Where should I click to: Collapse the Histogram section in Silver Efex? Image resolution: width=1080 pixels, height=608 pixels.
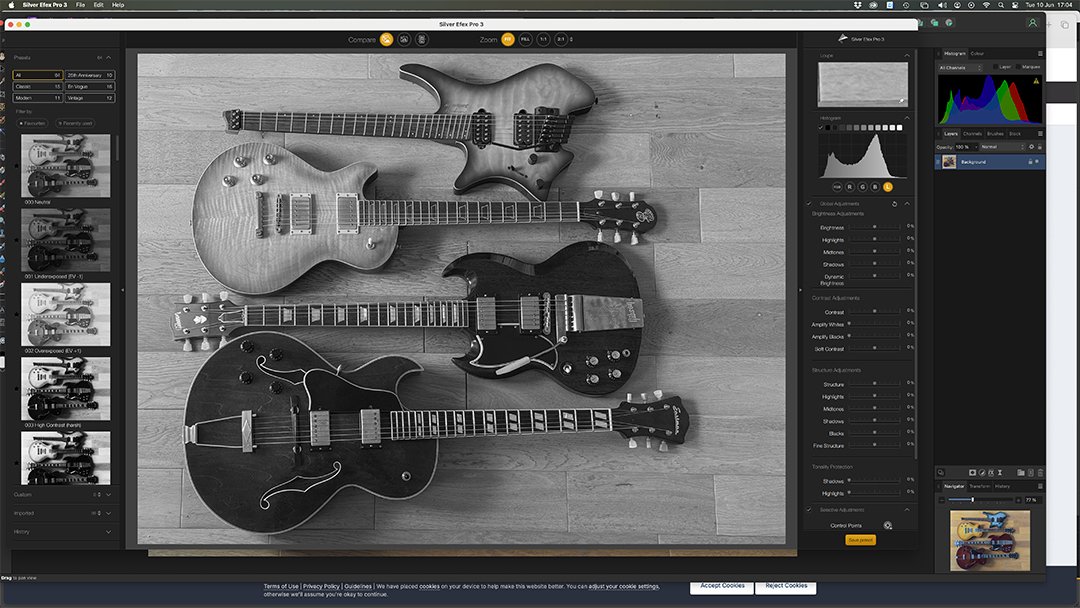(x=906, y=118)
